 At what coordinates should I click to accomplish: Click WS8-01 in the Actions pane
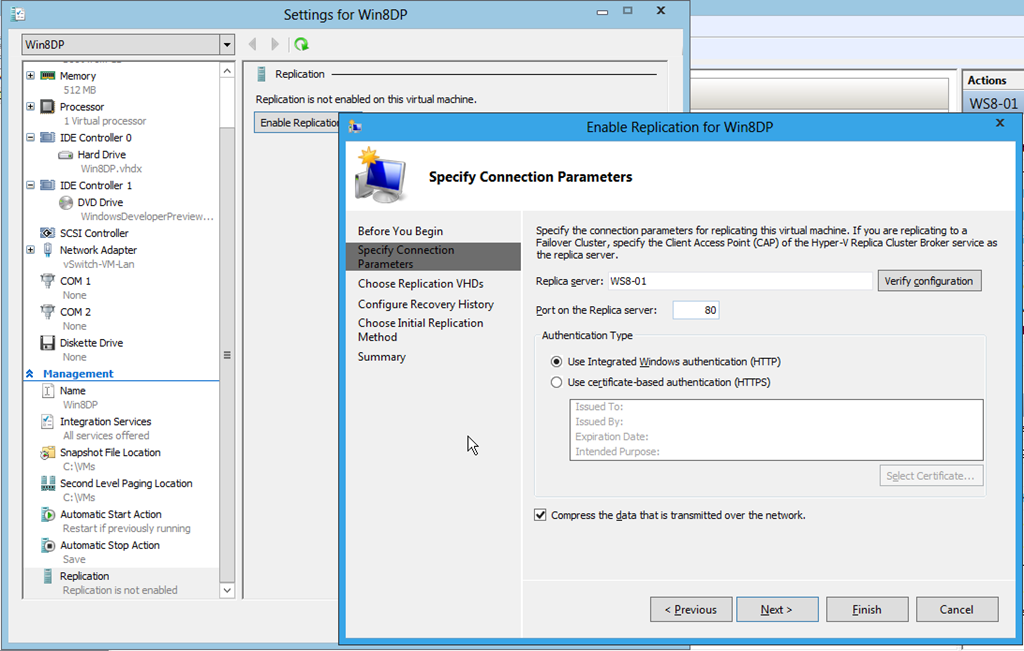(993, 104)
